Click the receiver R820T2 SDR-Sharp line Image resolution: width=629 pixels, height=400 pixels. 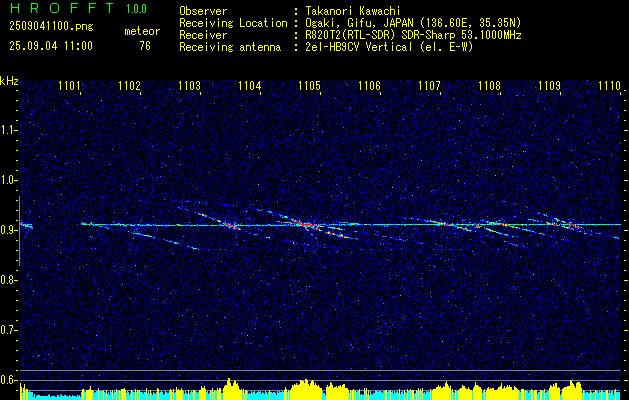tap(413, 35)
